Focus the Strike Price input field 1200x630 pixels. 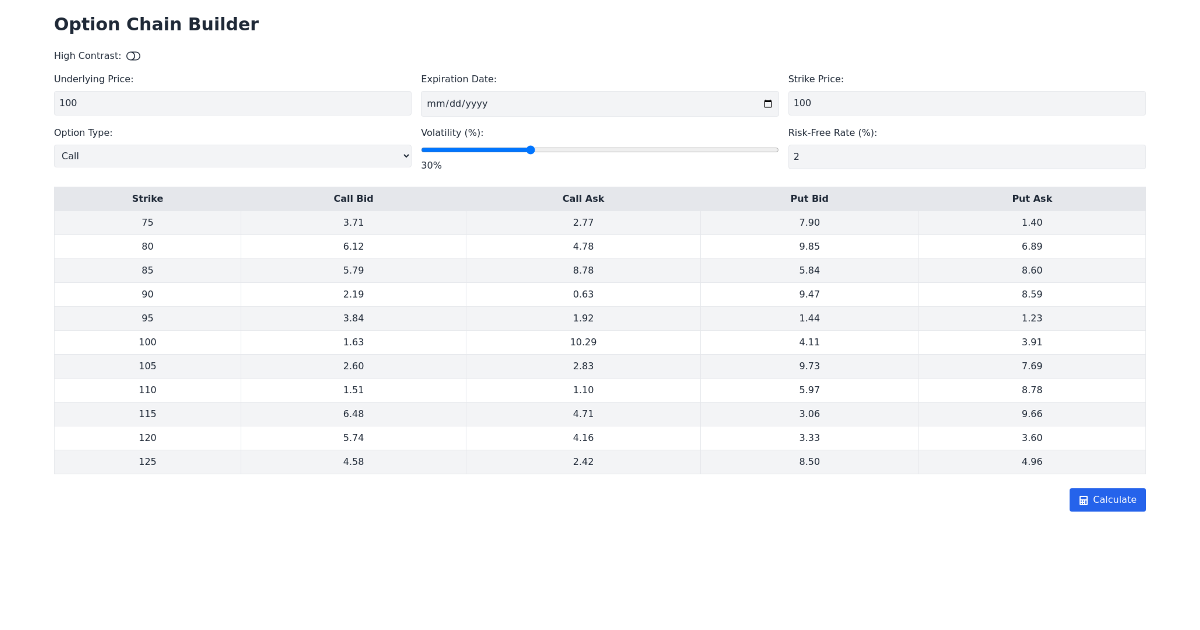pos(966,103)
